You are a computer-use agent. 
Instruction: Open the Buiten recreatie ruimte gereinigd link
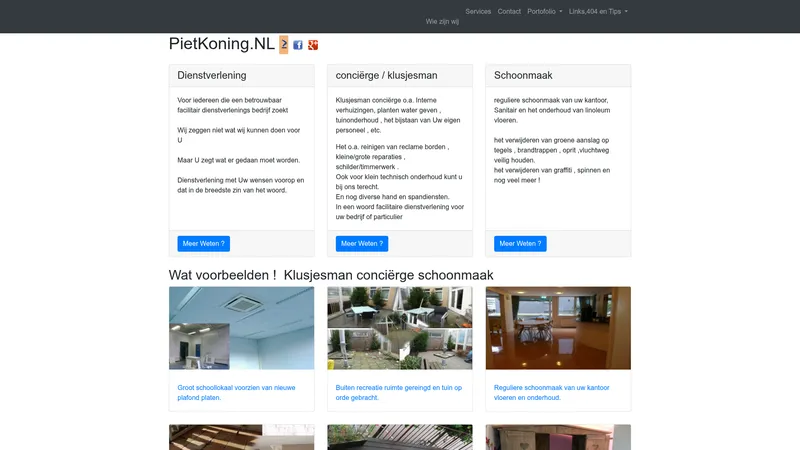click(x=398, y=392)
